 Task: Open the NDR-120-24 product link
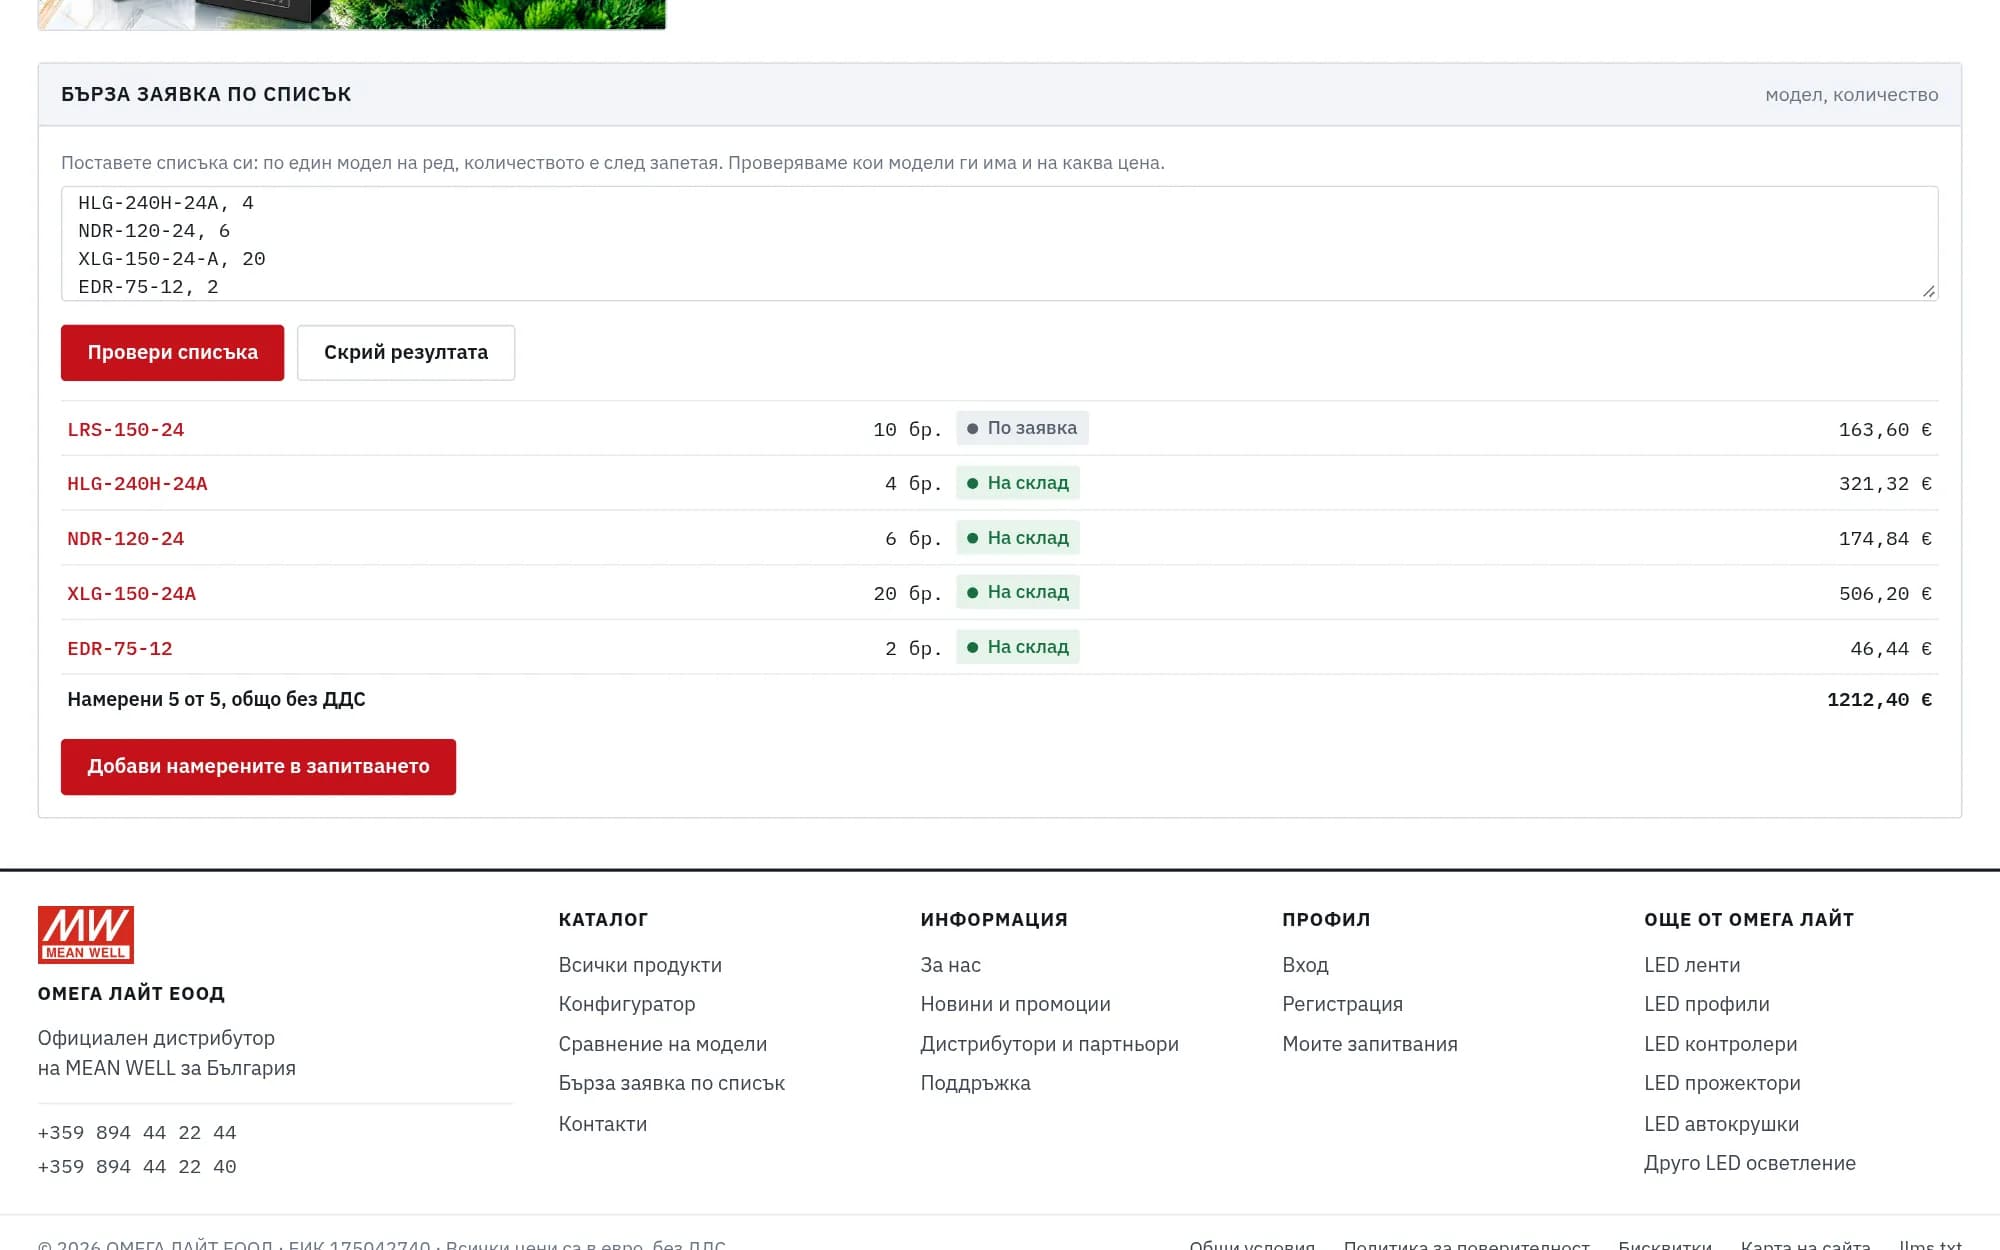click(x=126, y=539)
